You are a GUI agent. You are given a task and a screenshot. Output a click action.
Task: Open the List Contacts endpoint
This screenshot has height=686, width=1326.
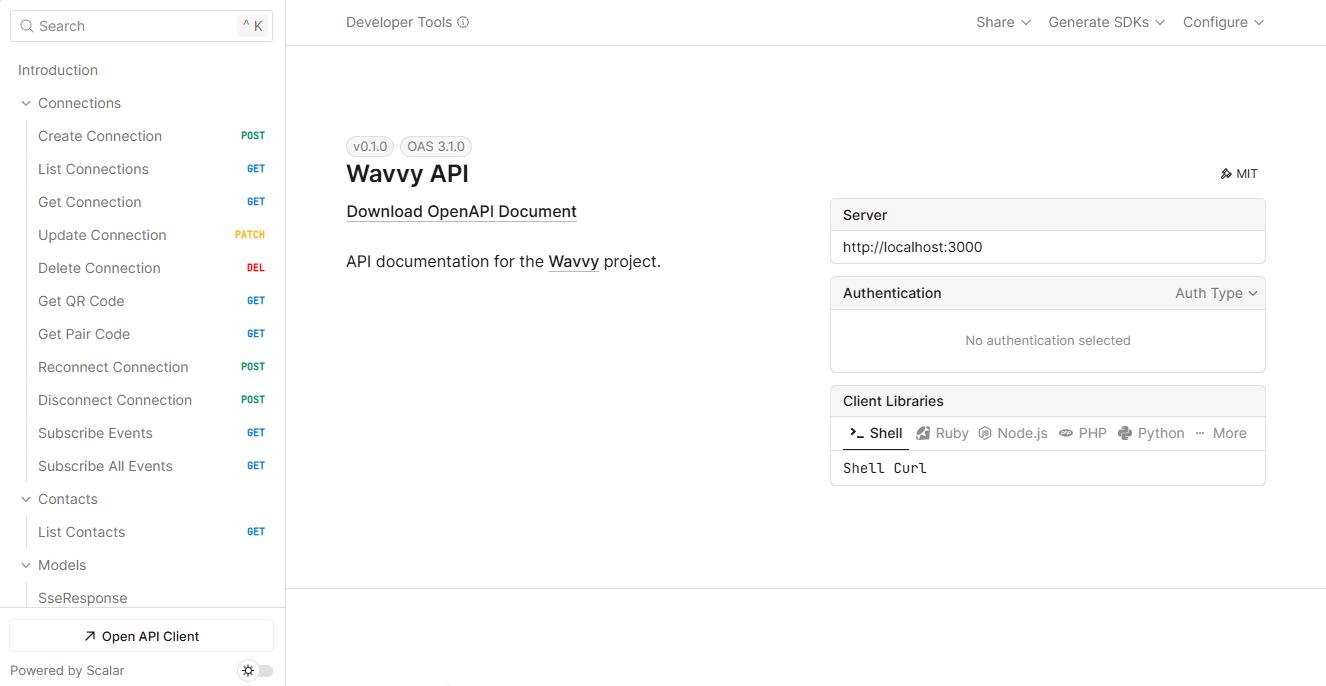pyautogui.click(x=148, y=532)
